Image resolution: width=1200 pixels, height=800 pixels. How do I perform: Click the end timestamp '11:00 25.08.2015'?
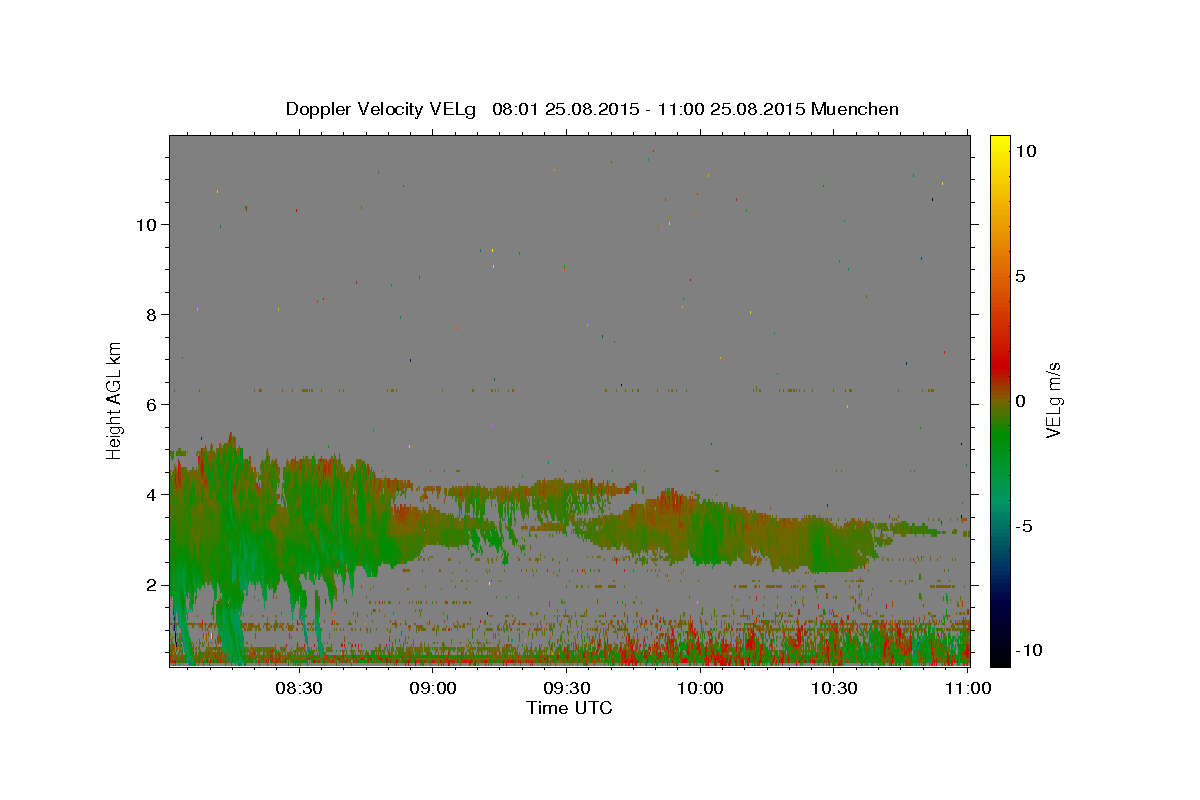[733, 109]
